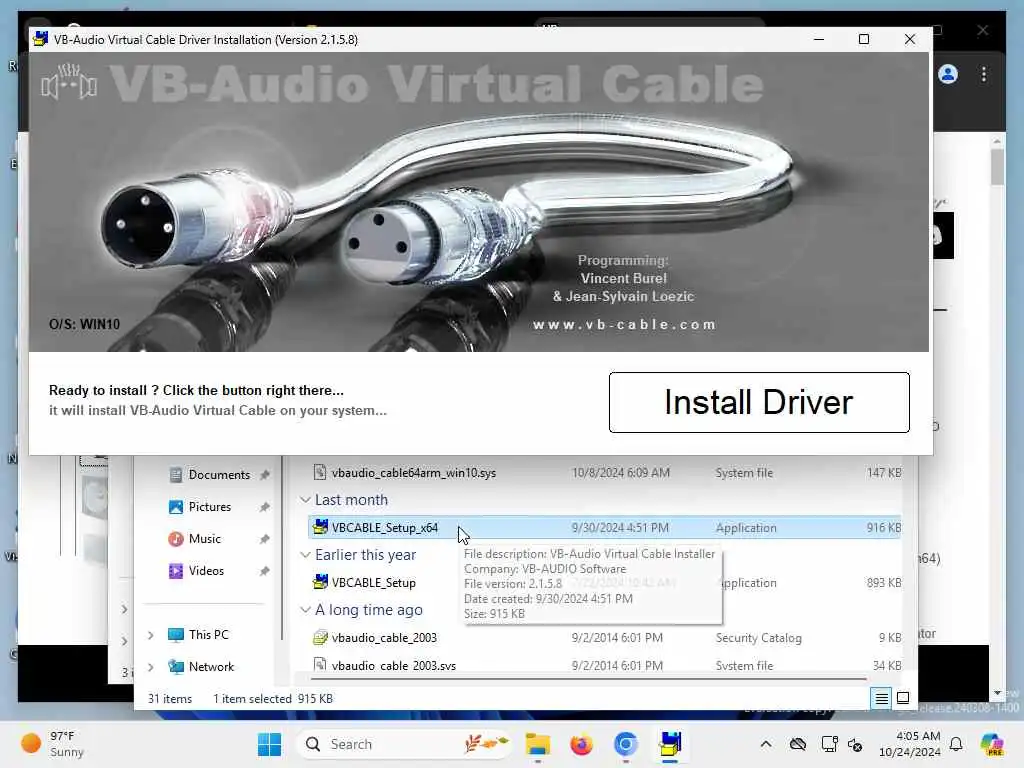Viewport: 1024px width, 768px height.
Task: Switch Explorer to details view
Action: click(882, 699)
